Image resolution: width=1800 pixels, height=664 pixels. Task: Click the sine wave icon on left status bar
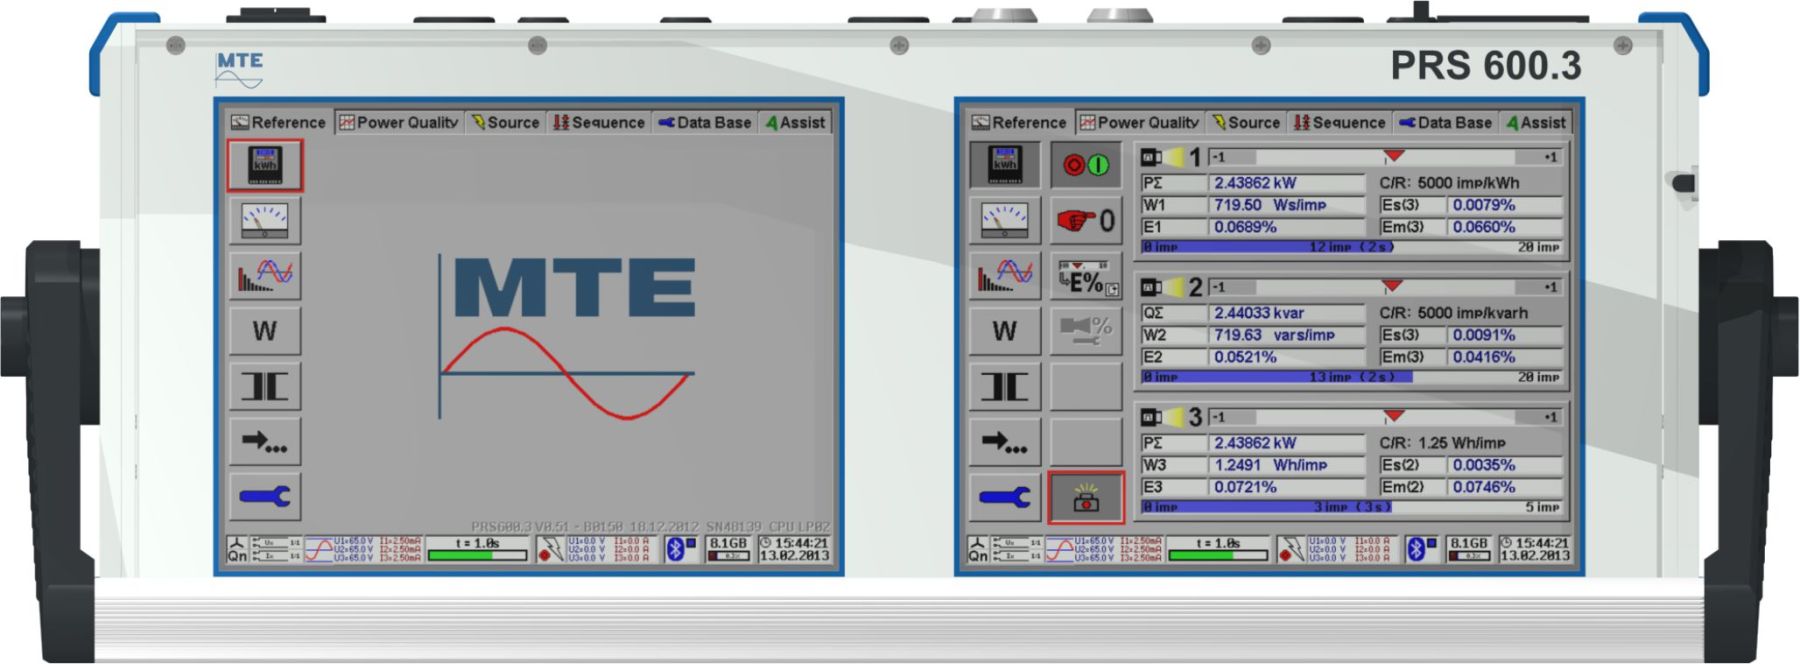(x=318, y=549)
